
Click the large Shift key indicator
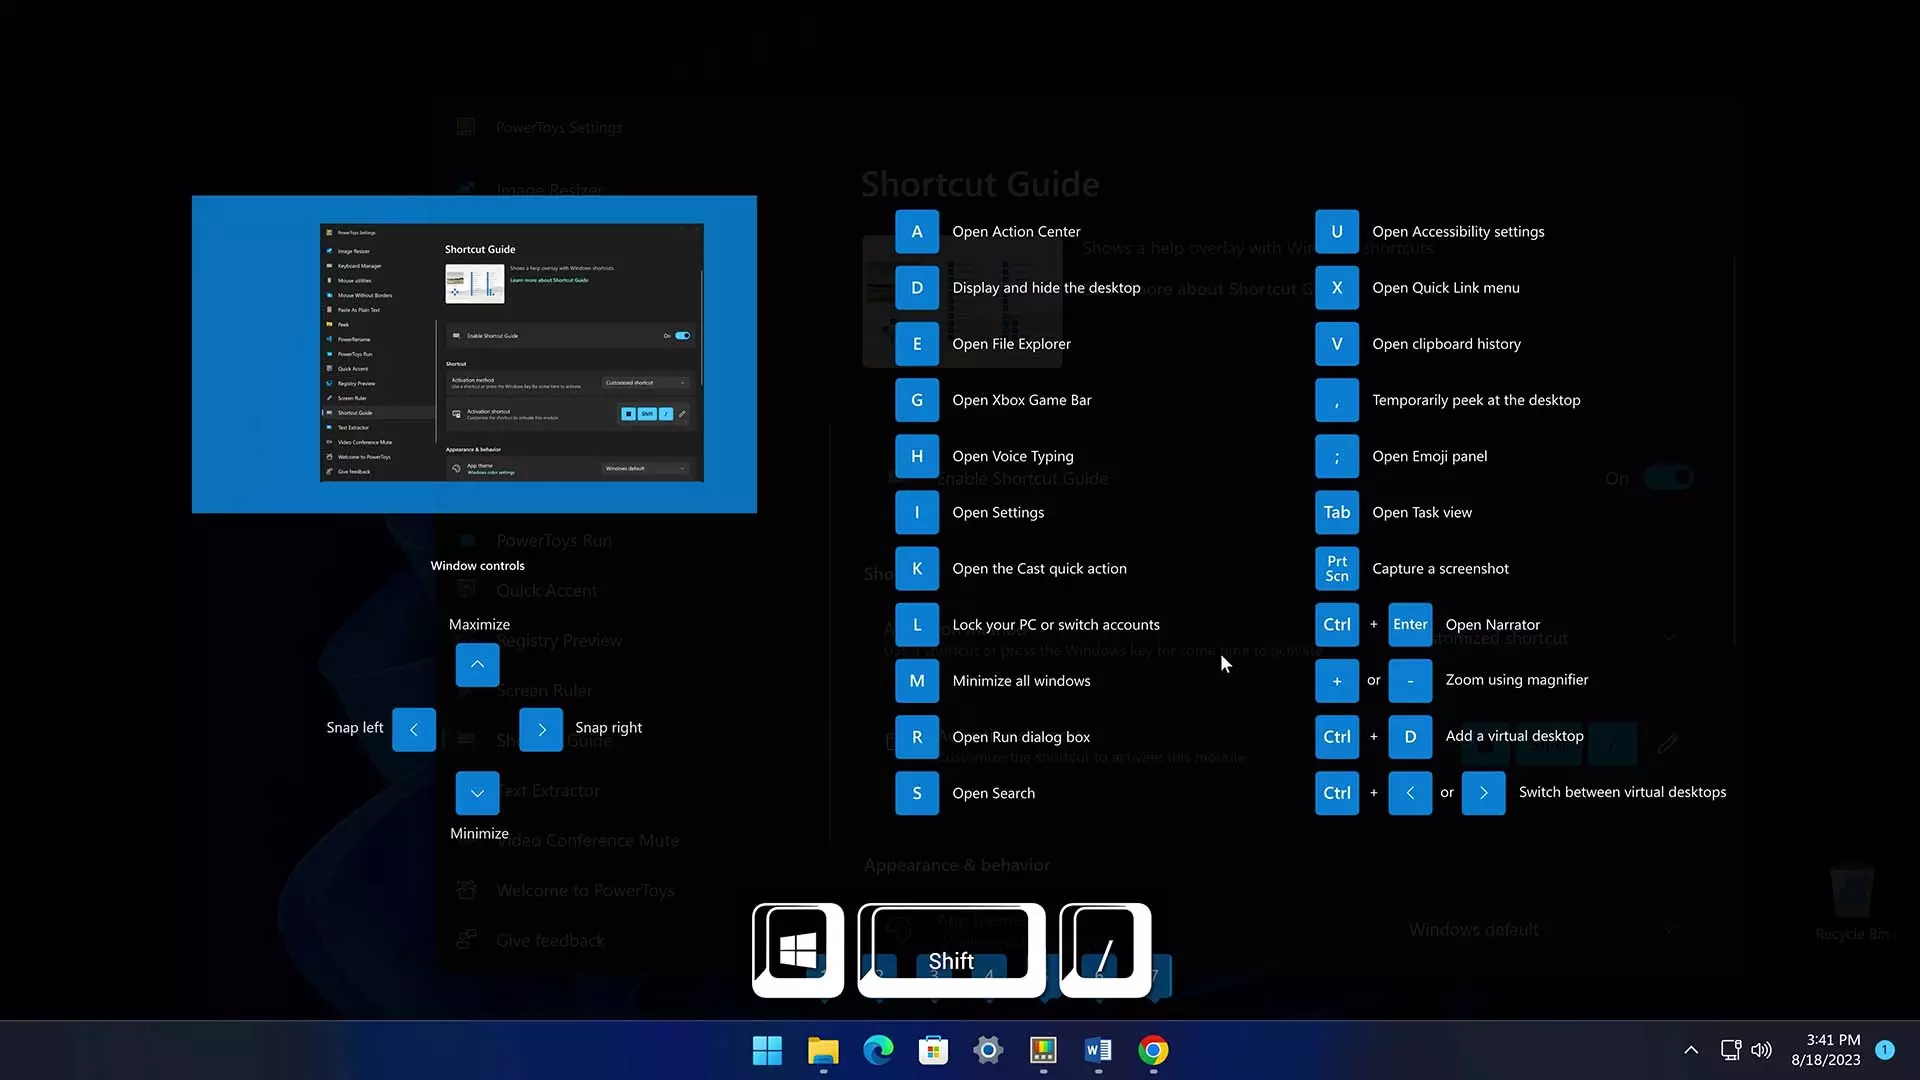(951, 950)
